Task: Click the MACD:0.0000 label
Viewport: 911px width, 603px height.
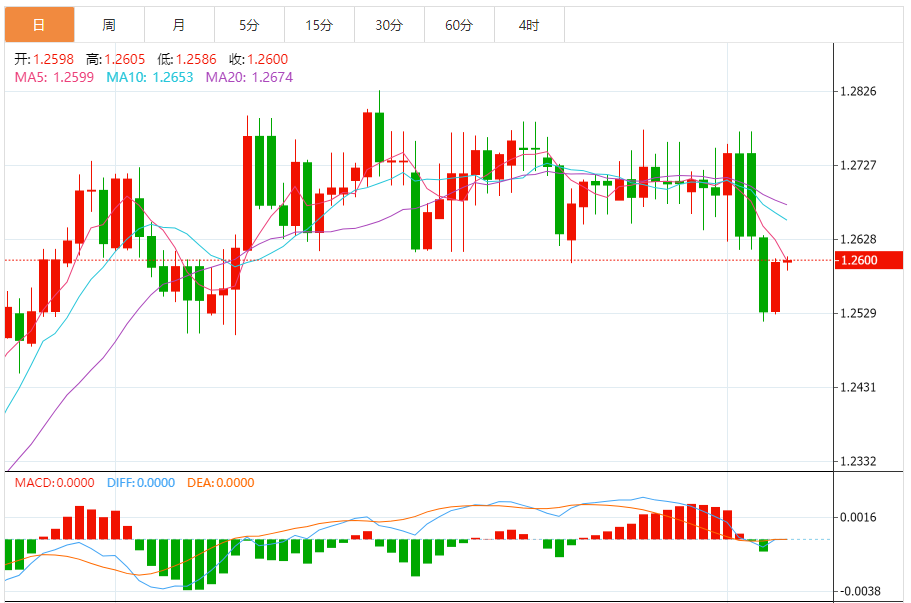Action: click(55, 483)
